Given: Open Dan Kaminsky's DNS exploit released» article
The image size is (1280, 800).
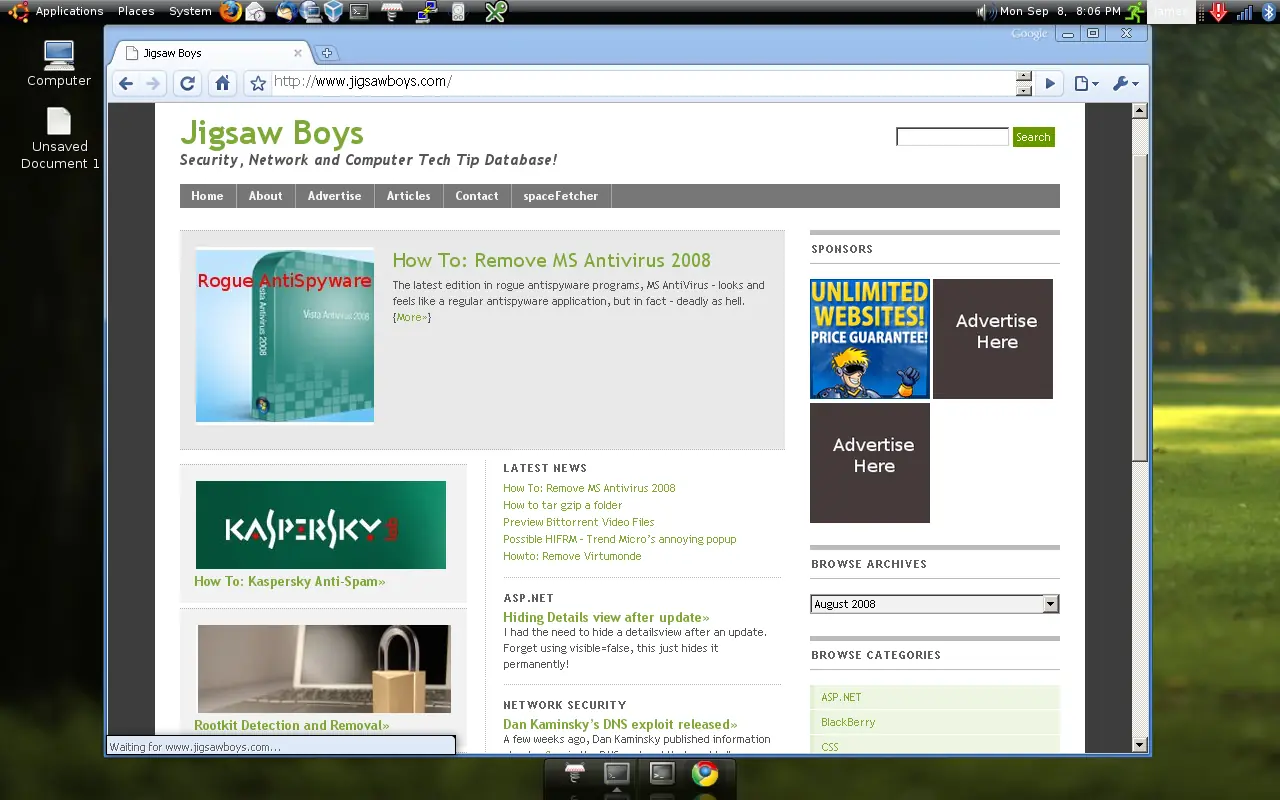Looking at the screenshot, I should click(620, 724).
